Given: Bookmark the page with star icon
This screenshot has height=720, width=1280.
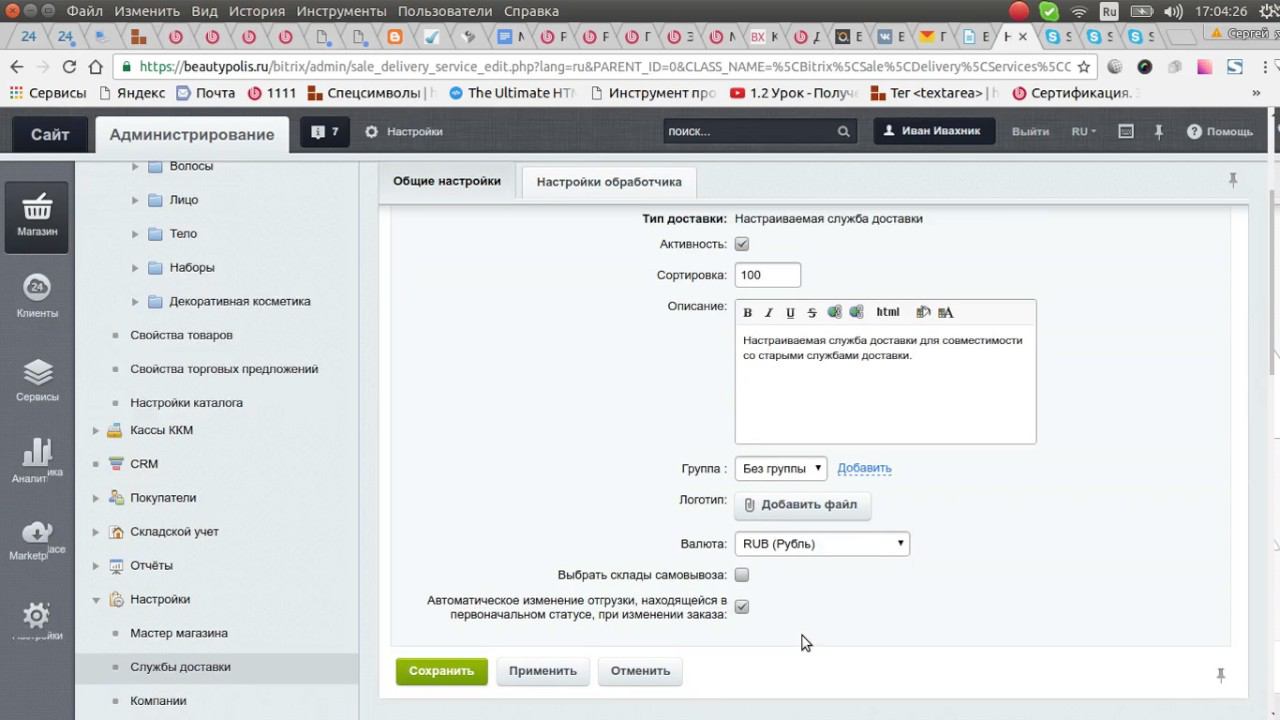Looking at the screenshot, I should coord(1083,67).
